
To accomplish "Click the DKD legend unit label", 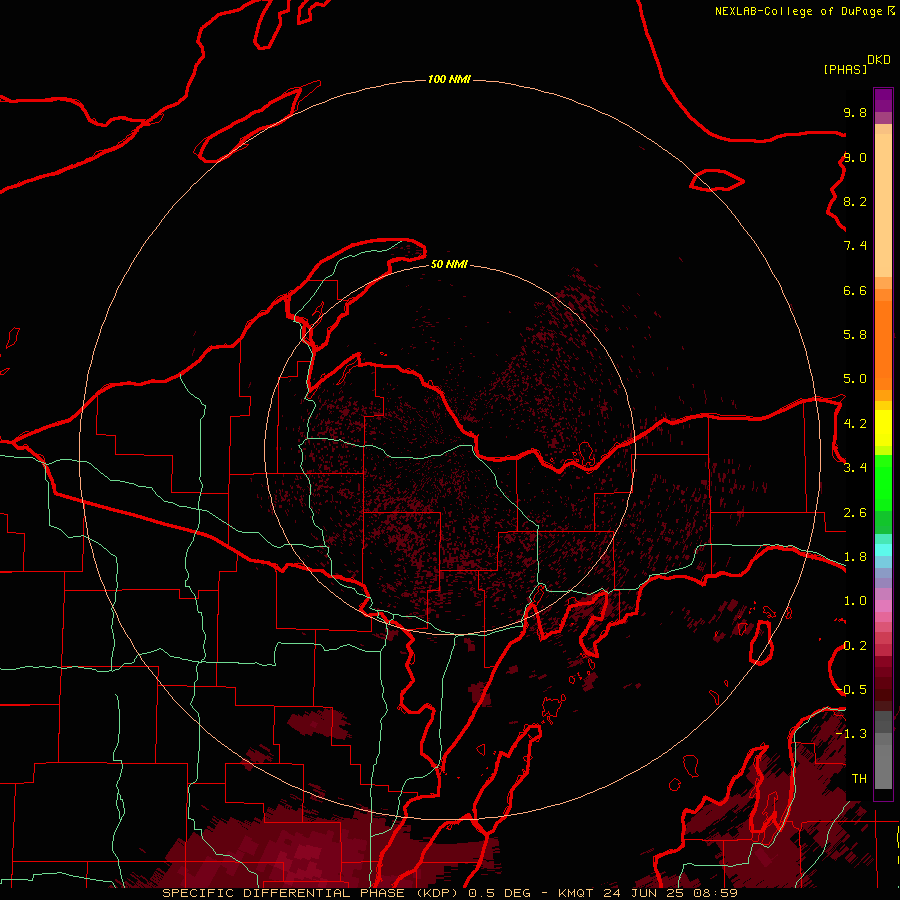I will click(x=879, y=59).
